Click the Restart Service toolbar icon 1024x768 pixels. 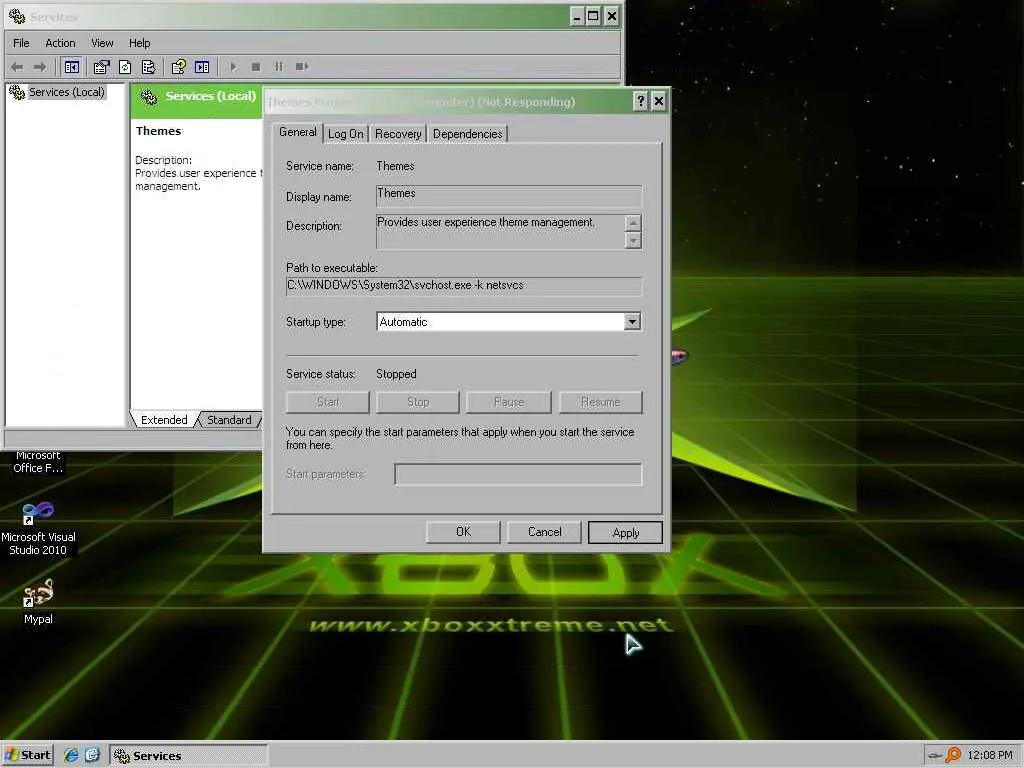point(301,67)
